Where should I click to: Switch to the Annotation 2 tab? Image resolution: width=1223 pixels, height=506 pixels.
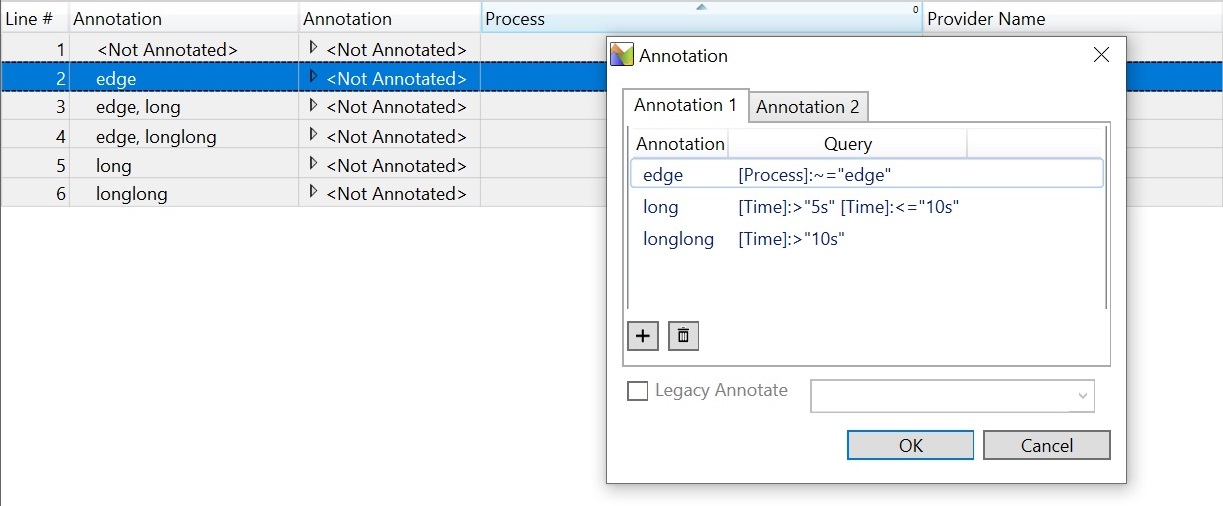coord(807,107)
